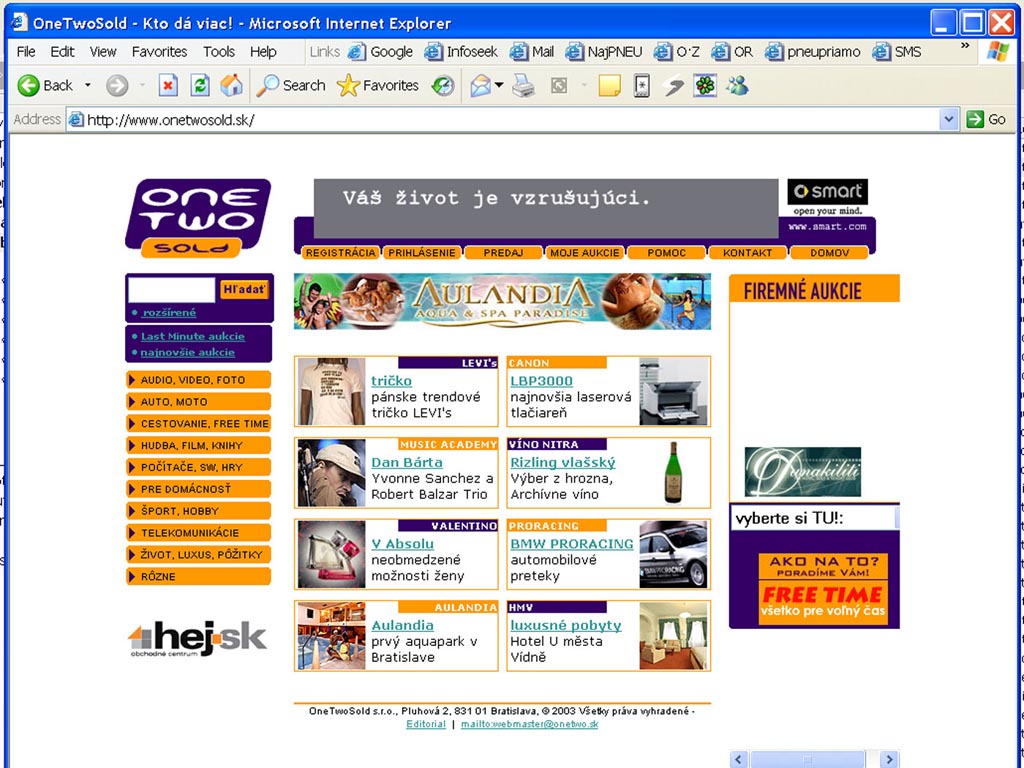Viewport: 1024px width, 768px height.
Task: Click the Go button
Action: coord(987,120)
